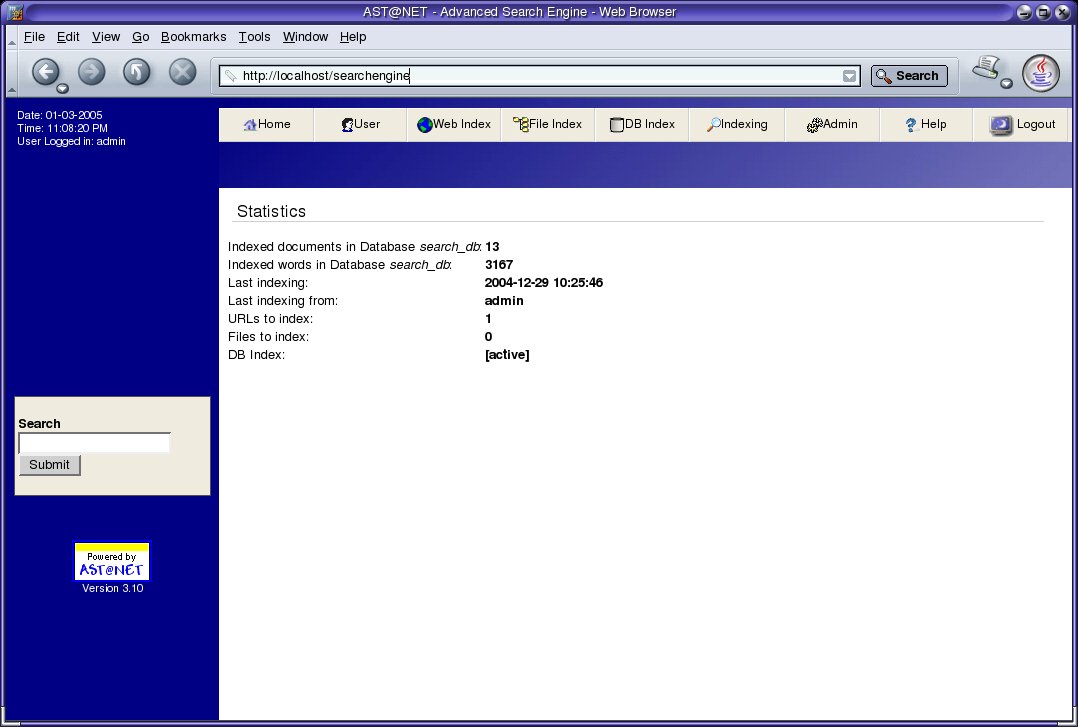Go to the Home page tab

267,124
